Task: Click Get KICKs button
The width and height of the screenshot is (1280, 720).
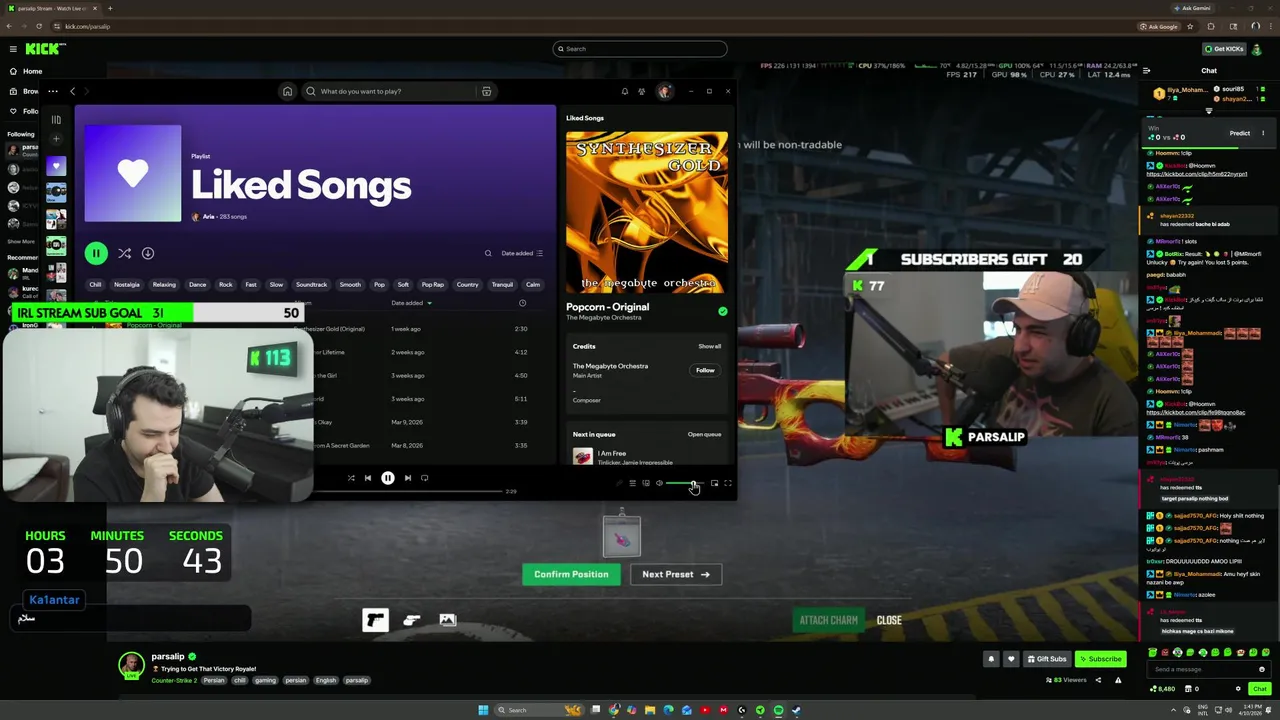Action: (x=1224, y=48)
